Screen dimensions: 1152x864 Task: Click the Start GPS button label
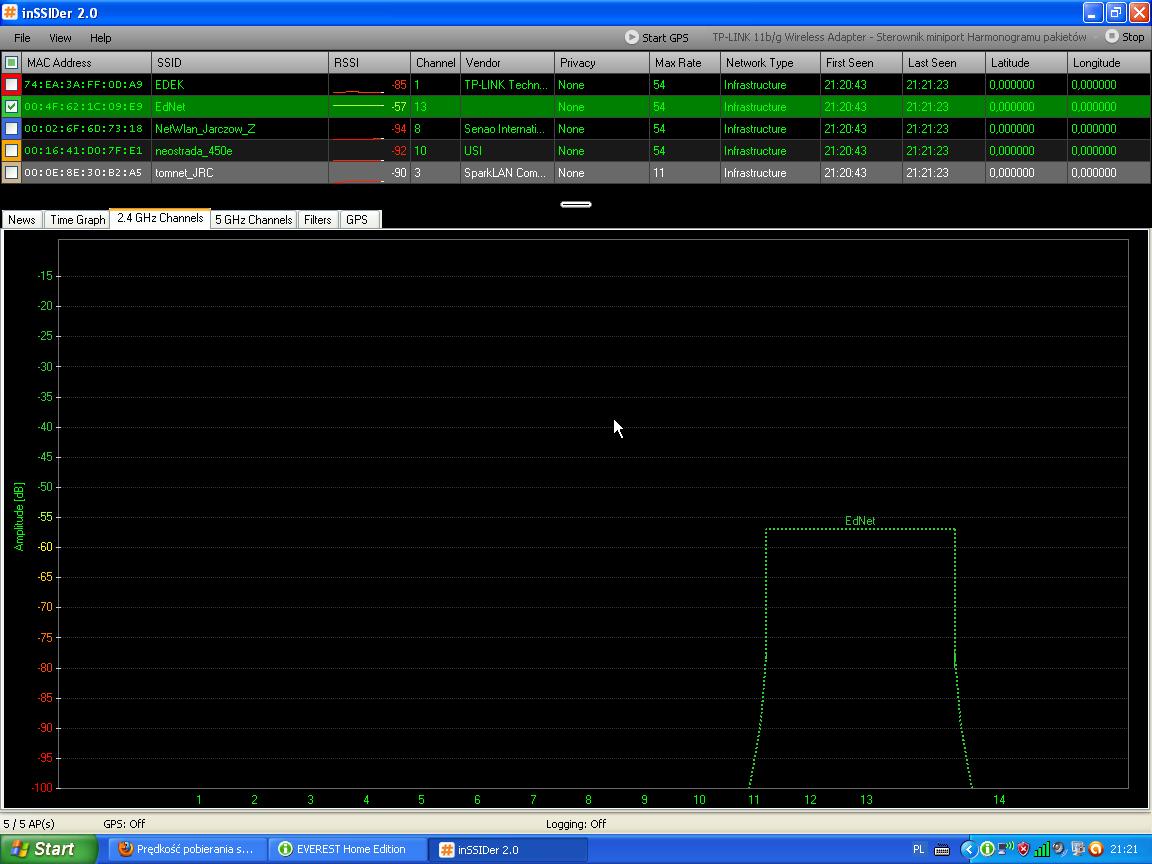pos(665,37)
